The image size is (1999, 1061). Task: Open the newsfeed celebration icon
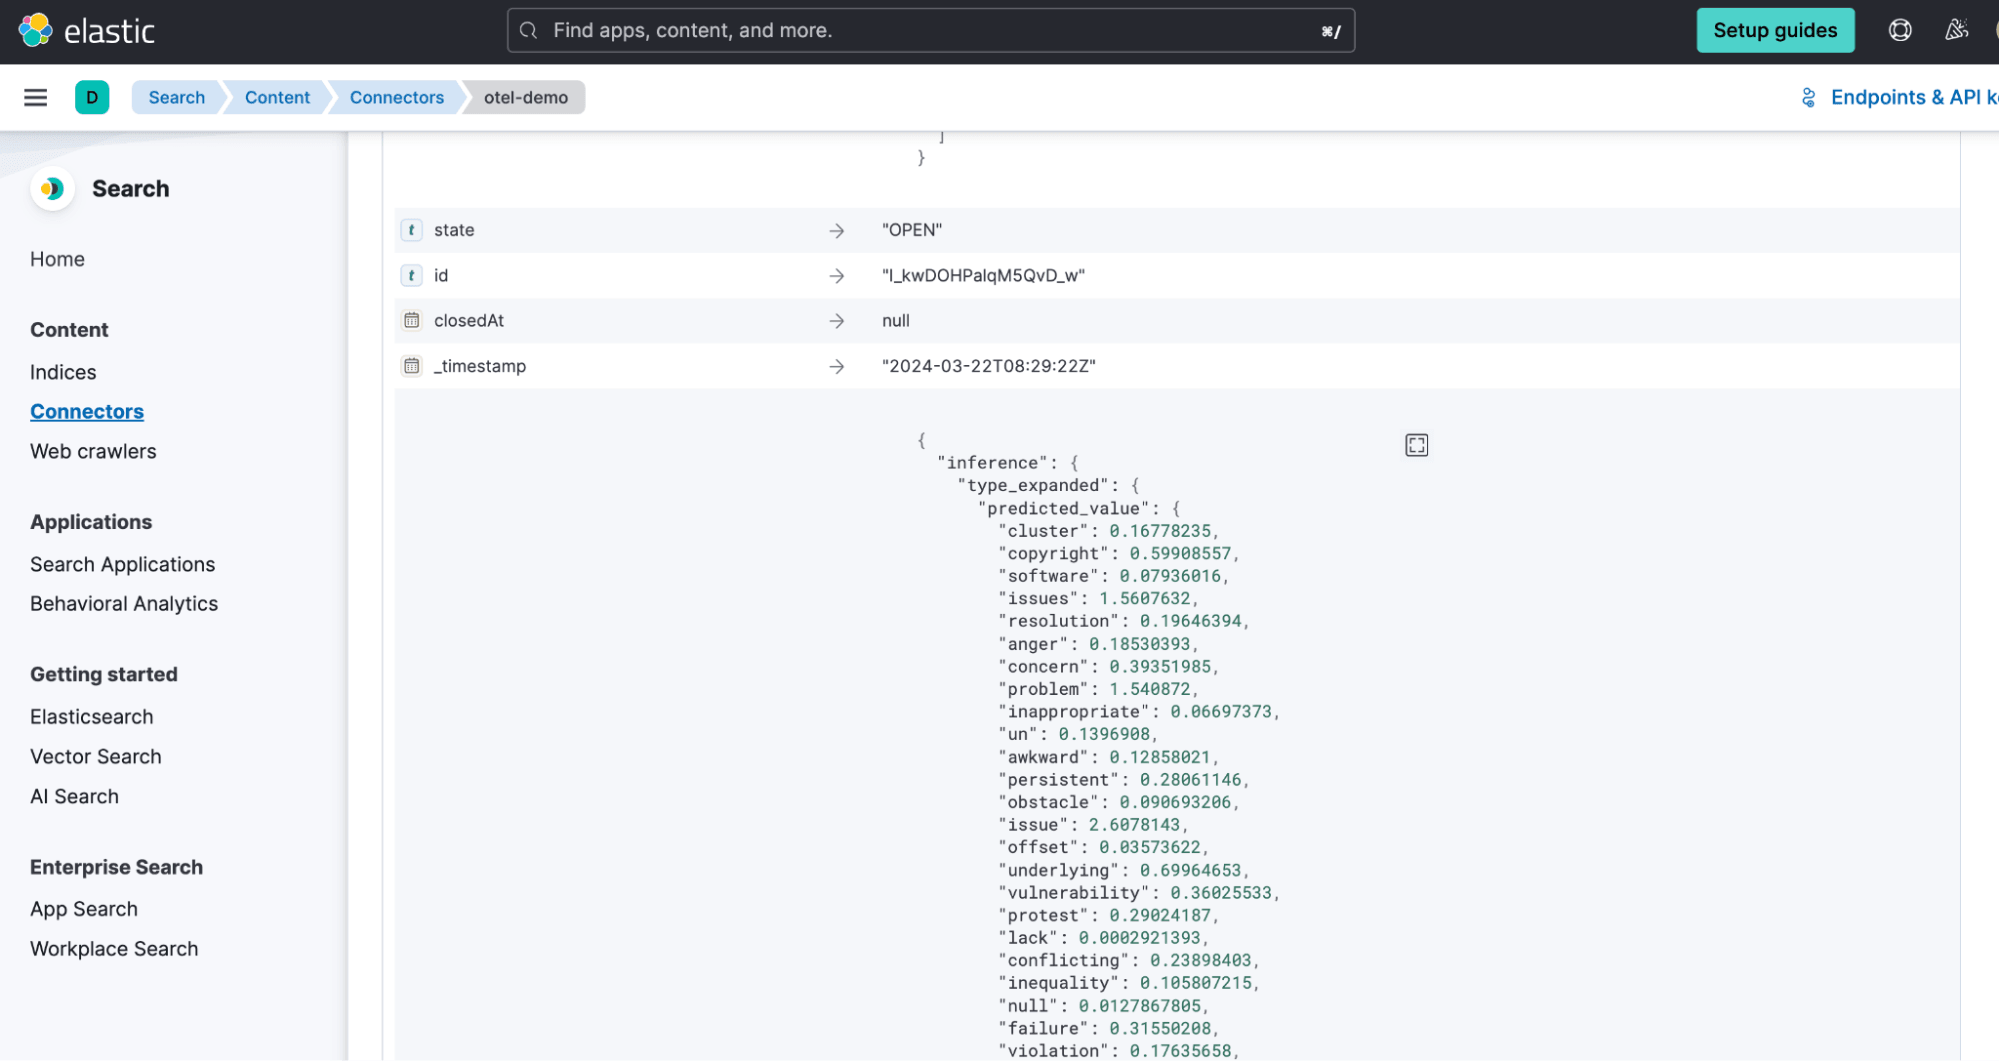click(x=1956, y=30)
